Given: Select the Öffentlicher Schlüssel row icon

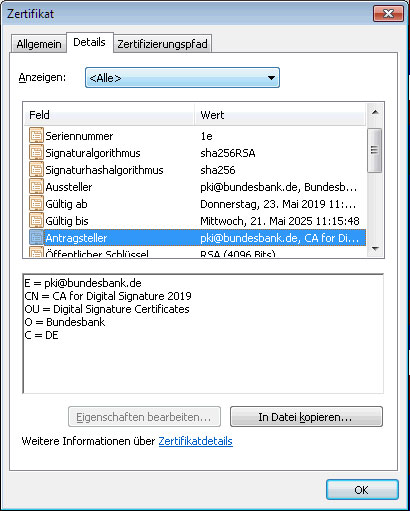Looking at the screenshot, I should pyautogui.click(x=36, y=252).
